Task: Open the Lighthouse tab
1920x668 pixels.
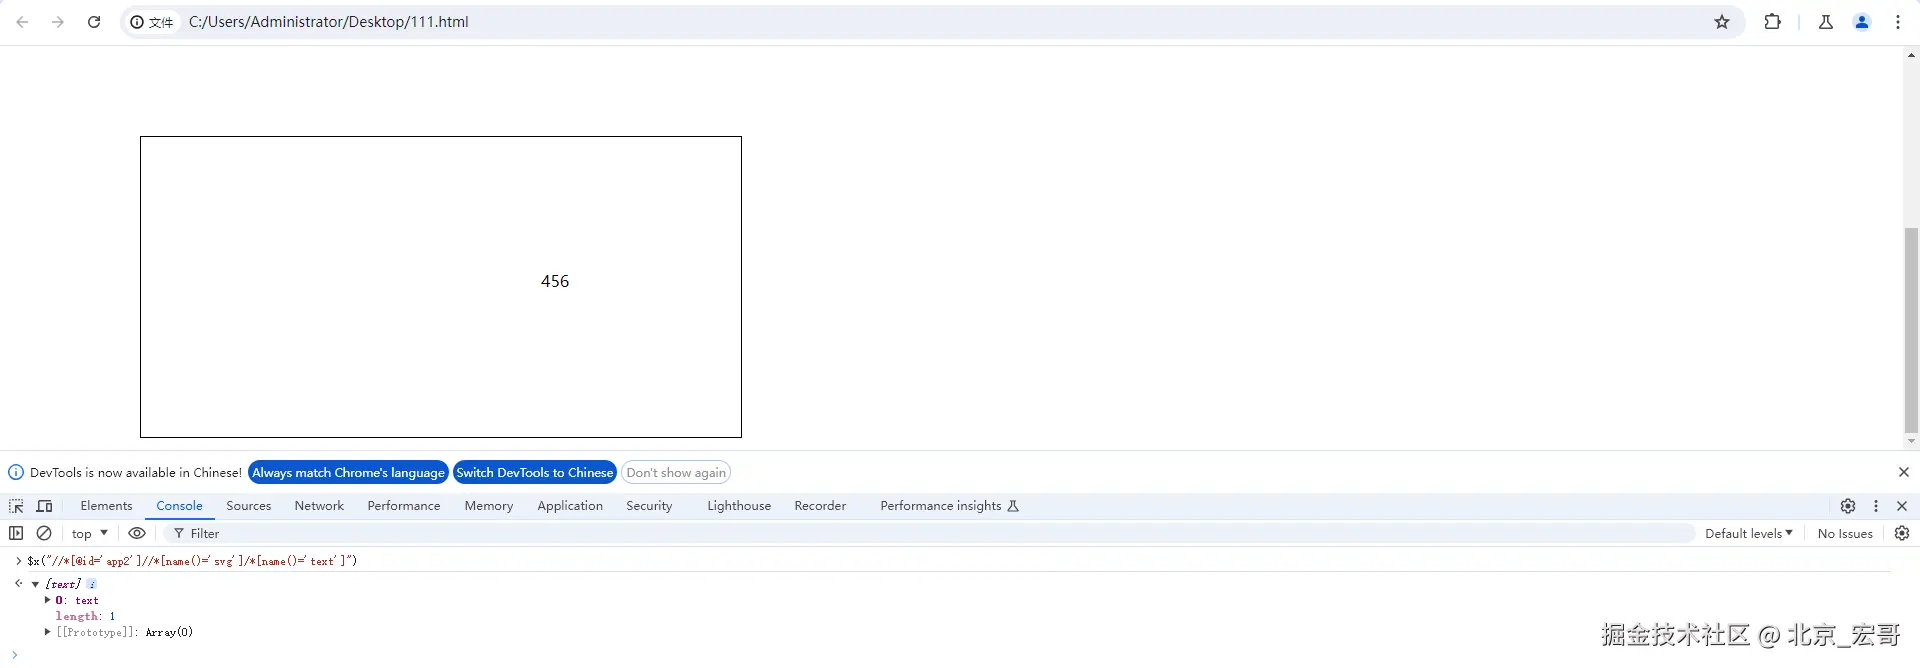Action: coord(739,506)
